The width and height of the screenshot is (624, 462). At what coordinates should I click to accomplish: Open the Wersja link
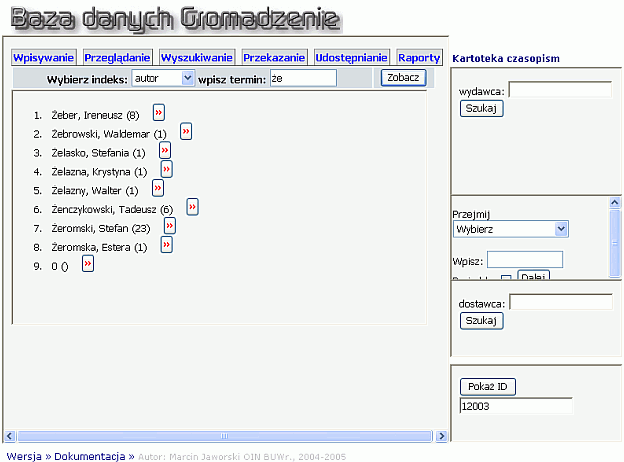click(24, 456)
